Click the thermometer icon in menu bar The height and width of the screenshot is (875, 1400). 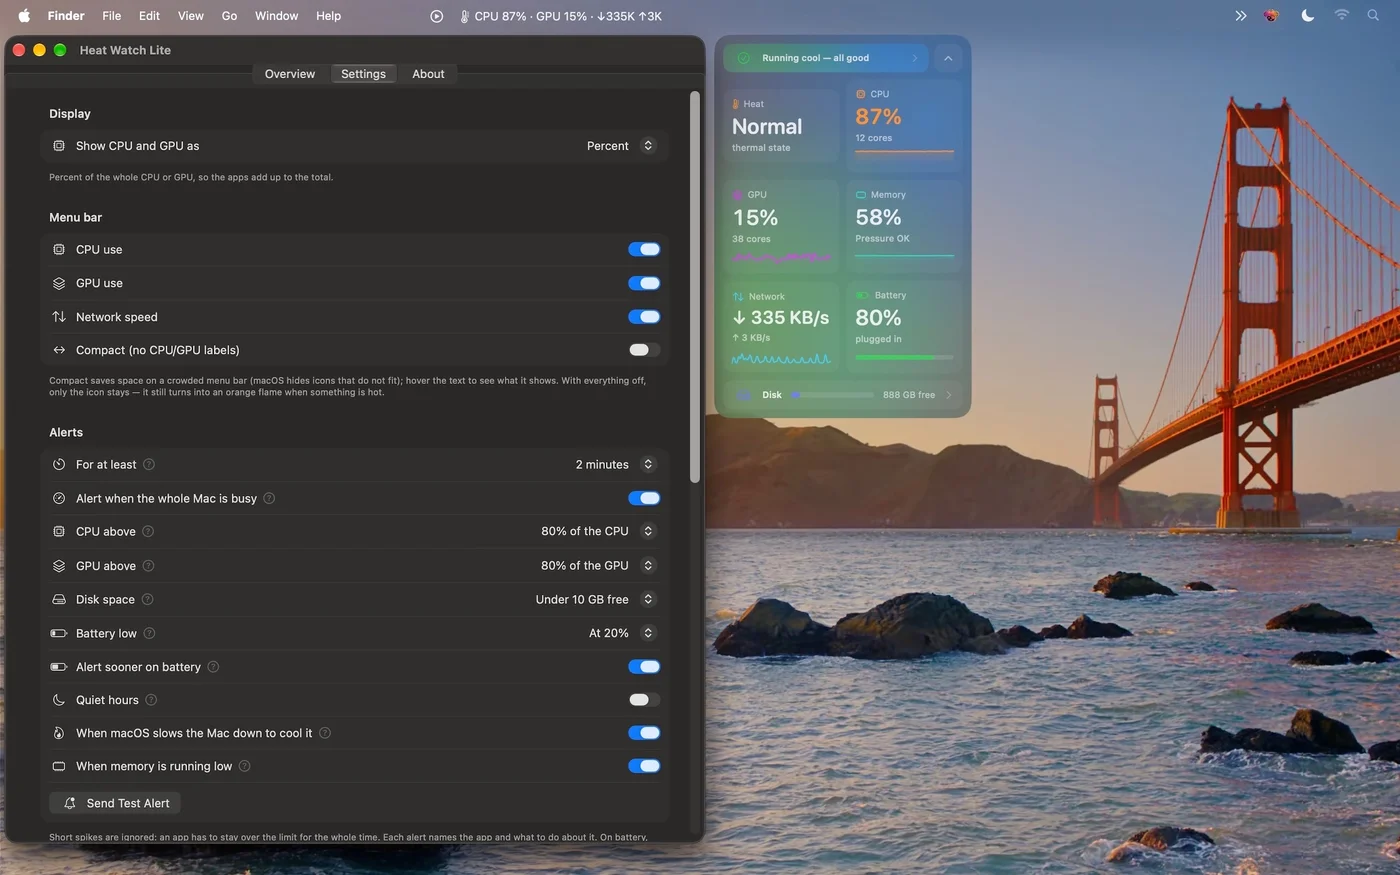464,16
